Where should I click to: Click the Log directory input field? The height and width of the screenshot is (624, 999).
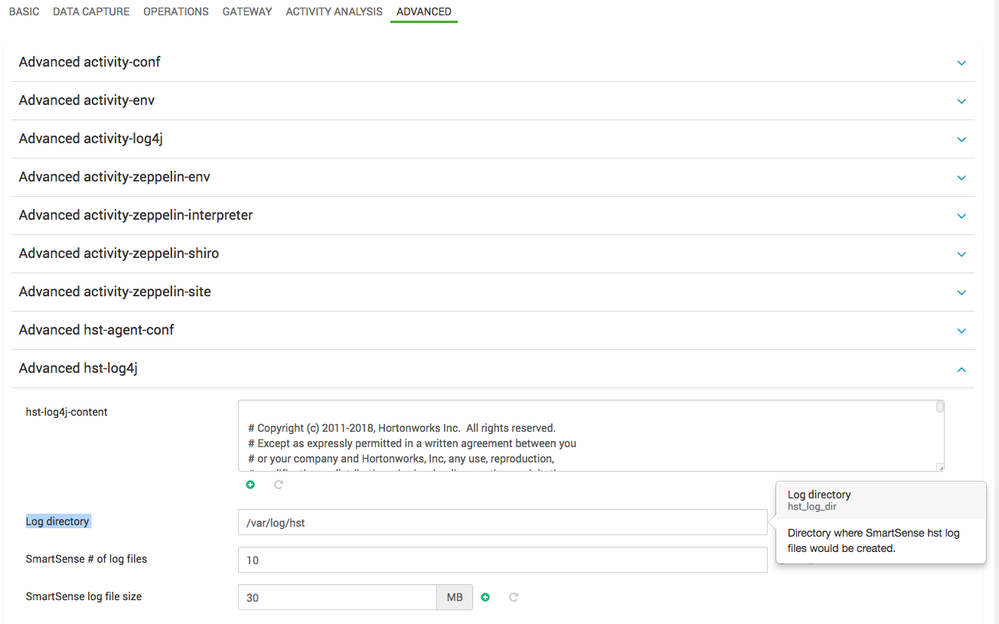coord(502,522)
